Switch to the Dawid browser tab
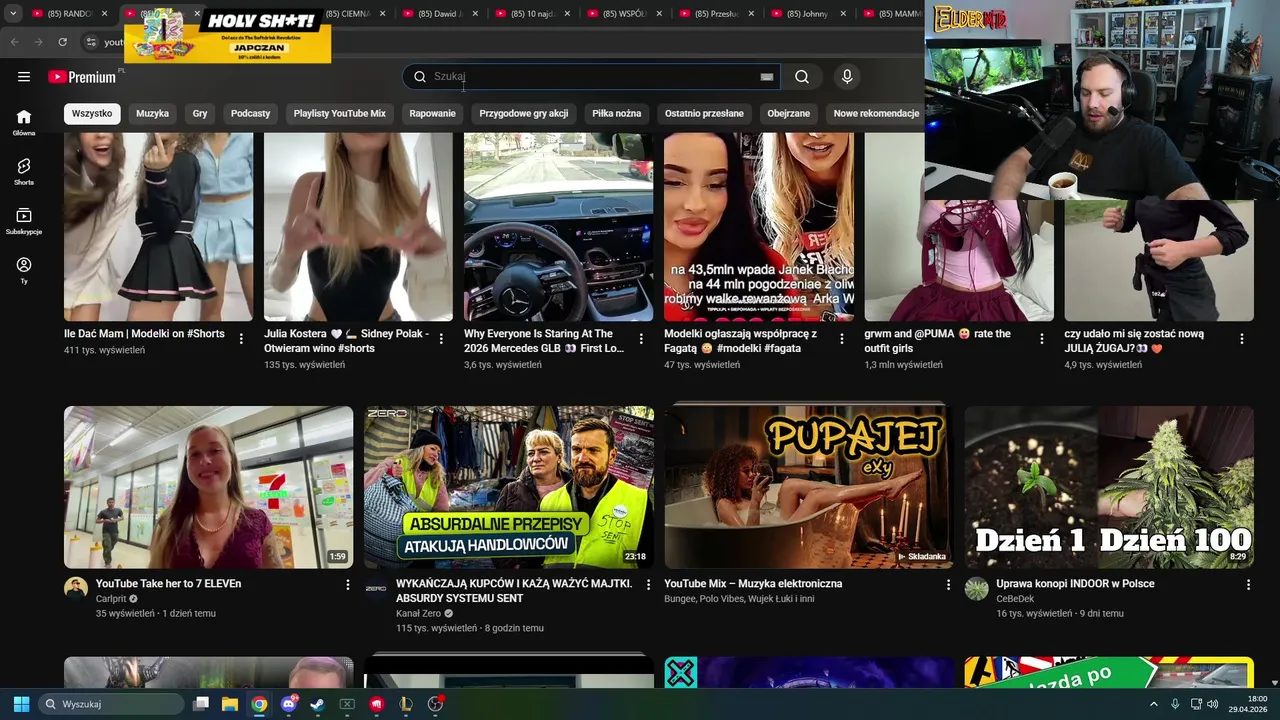Image resolution: width=1280 pixels, height=720 pixels. 440,14
